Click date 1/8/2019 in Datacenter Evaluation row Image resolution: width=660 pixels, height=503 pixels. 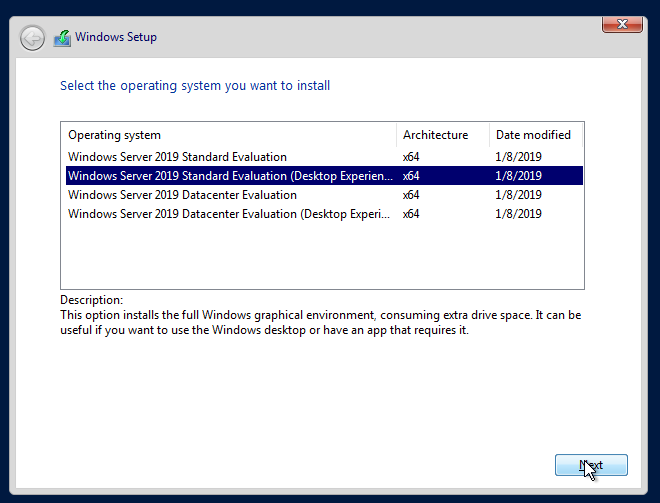click(x=518, y=194)
